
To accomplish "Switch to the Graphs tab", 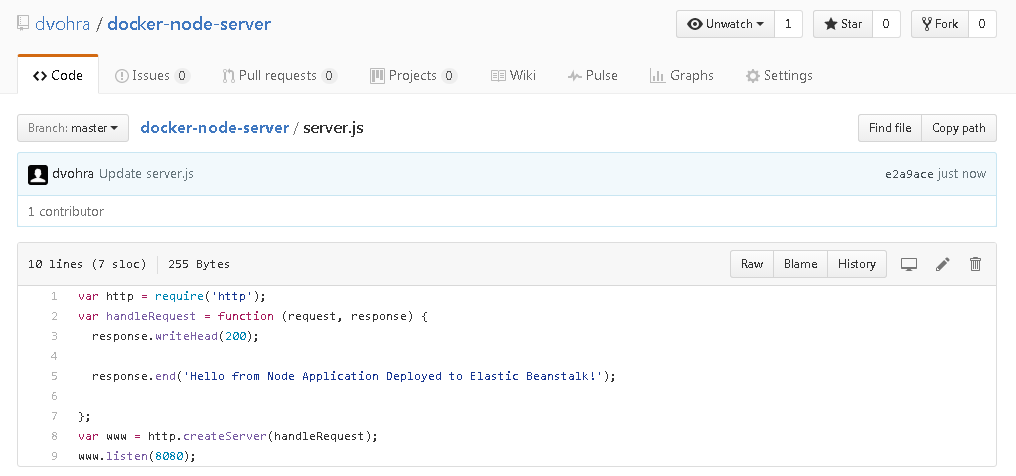I will 682,76.
